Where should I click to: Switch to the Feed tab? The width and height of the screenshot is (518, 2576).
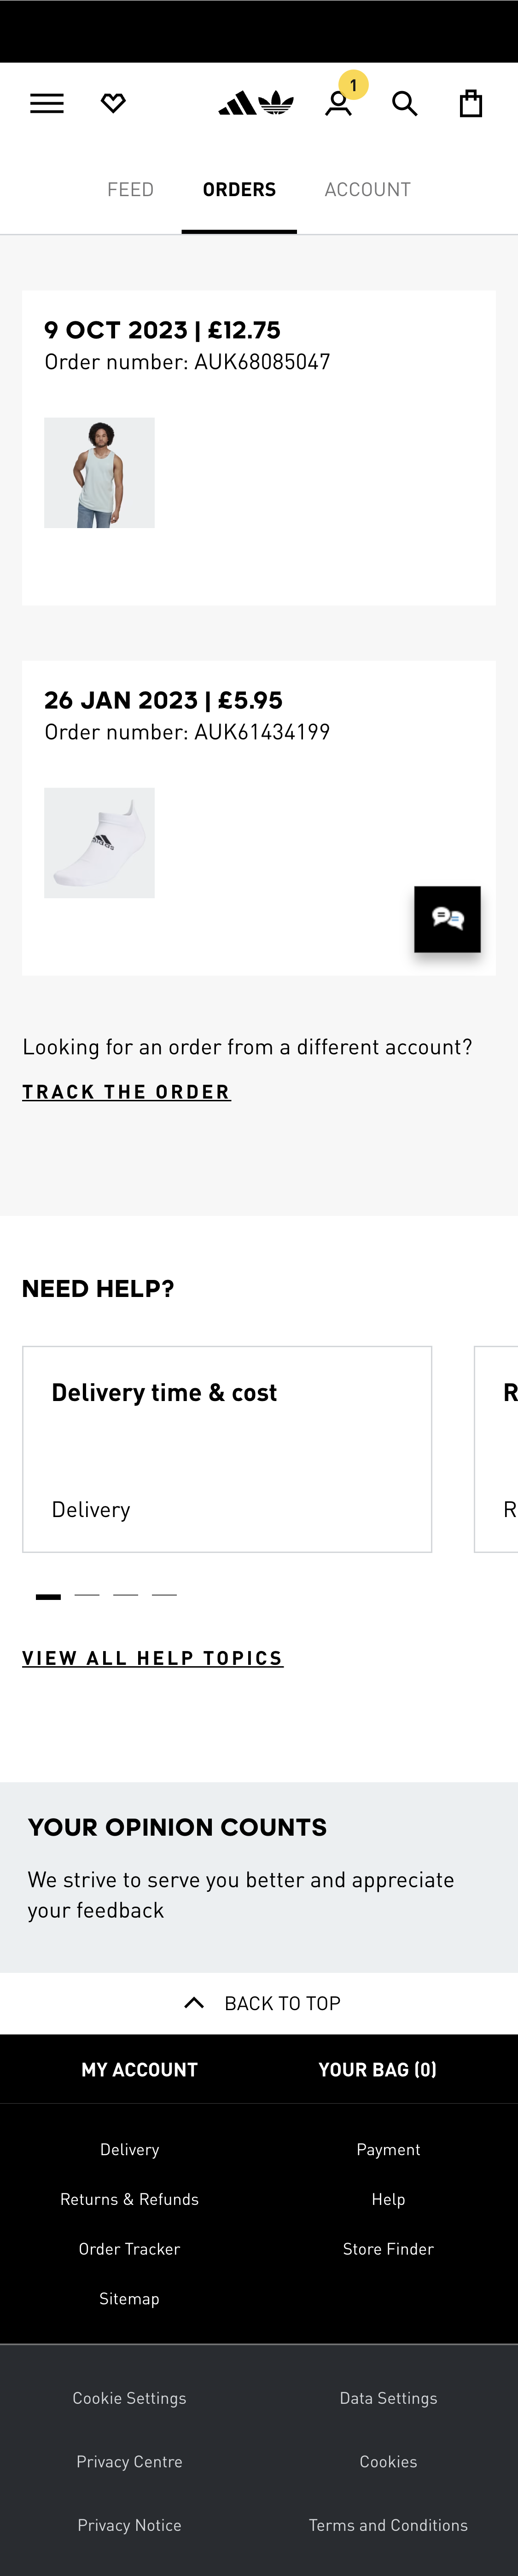130,190
